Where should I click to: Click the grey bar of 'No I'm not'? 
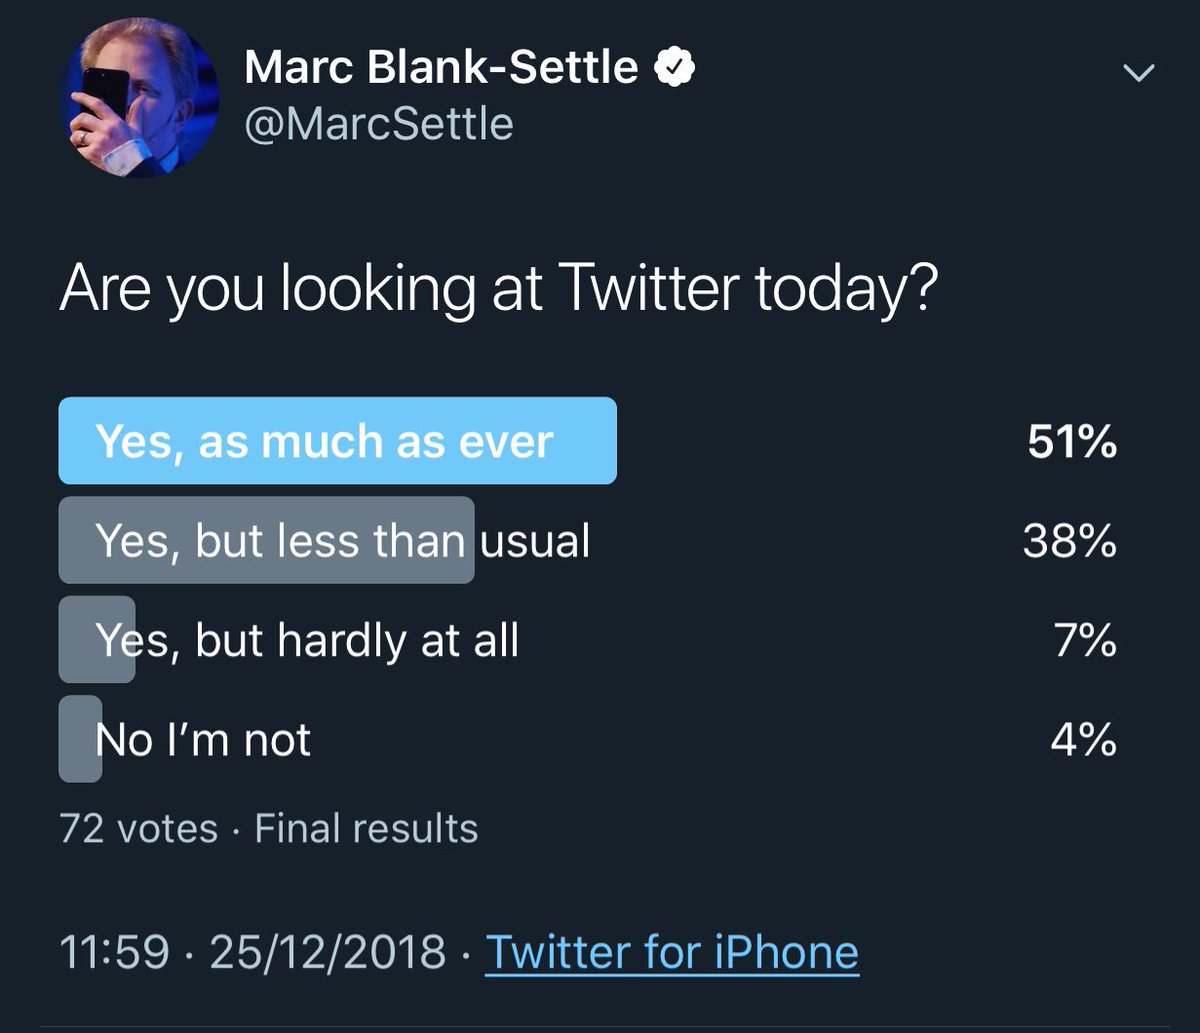(80, 739)
